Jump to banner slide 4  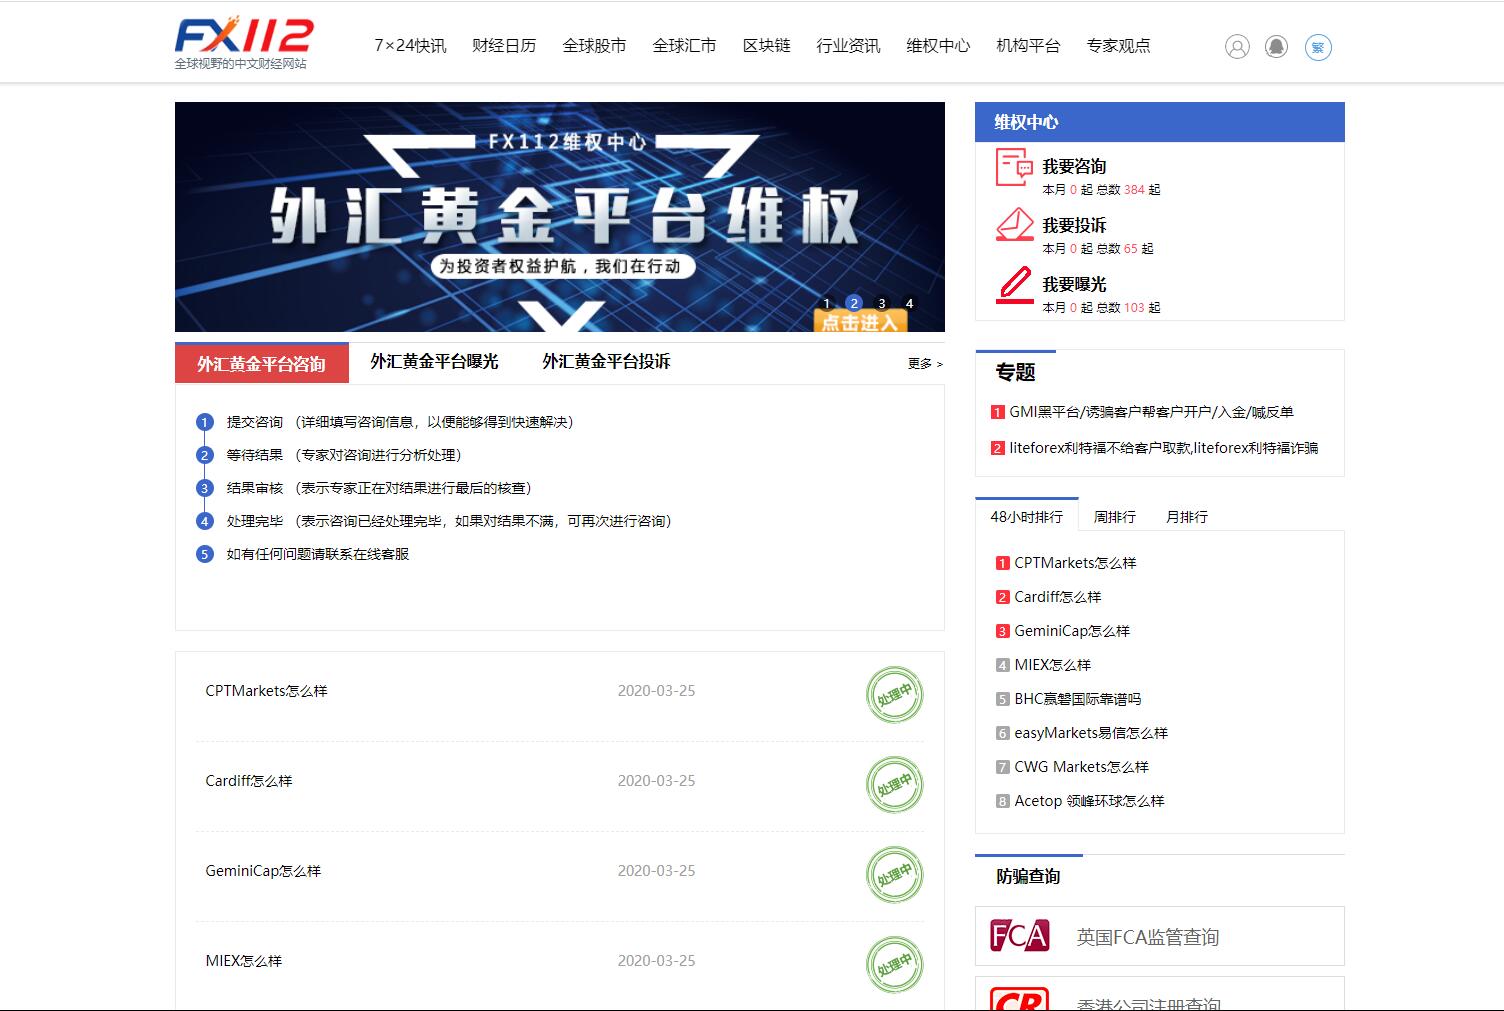point(908,303)
